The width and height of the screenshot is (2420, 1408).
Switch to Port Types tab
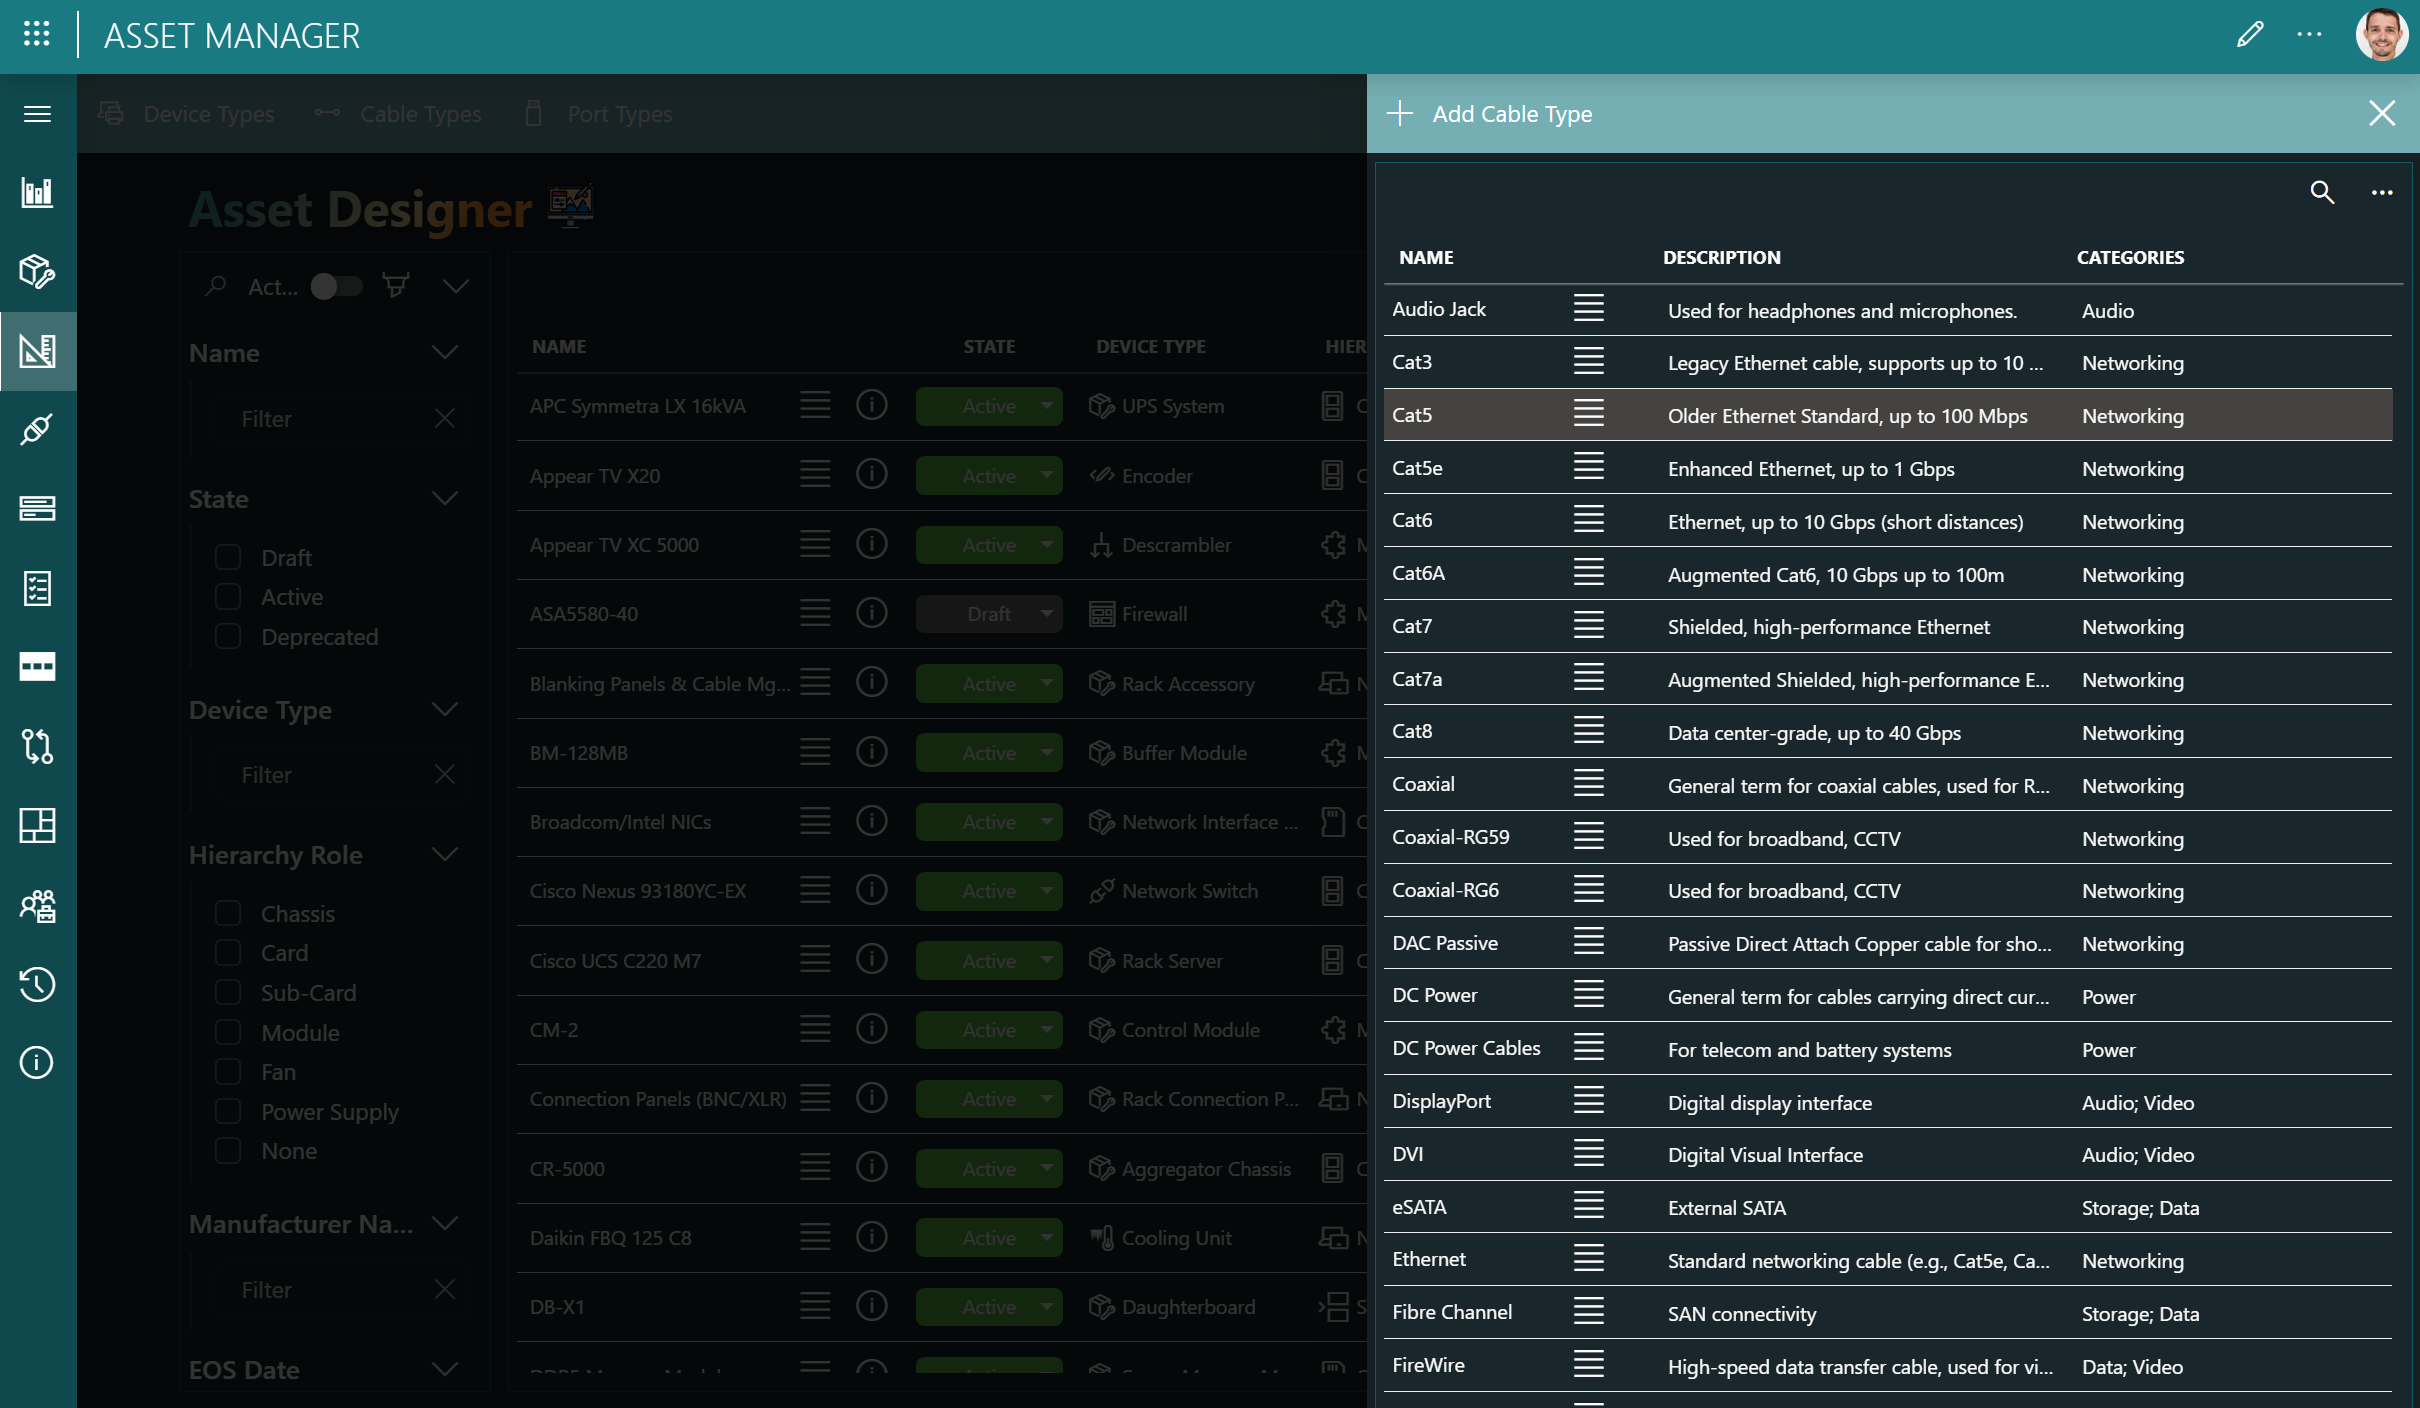(598, 114)
